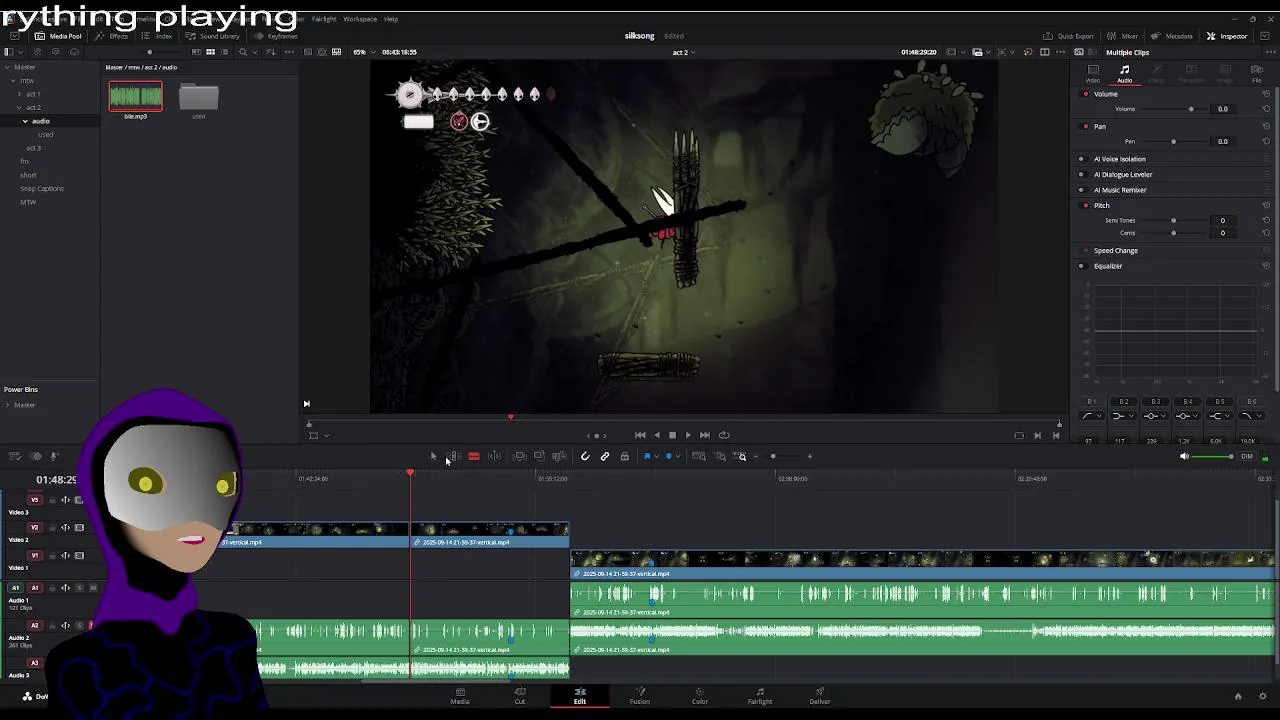Open the Sound Library panel
The height and width of the screenshot is (720, 1280).
click(x=213, y=36)
